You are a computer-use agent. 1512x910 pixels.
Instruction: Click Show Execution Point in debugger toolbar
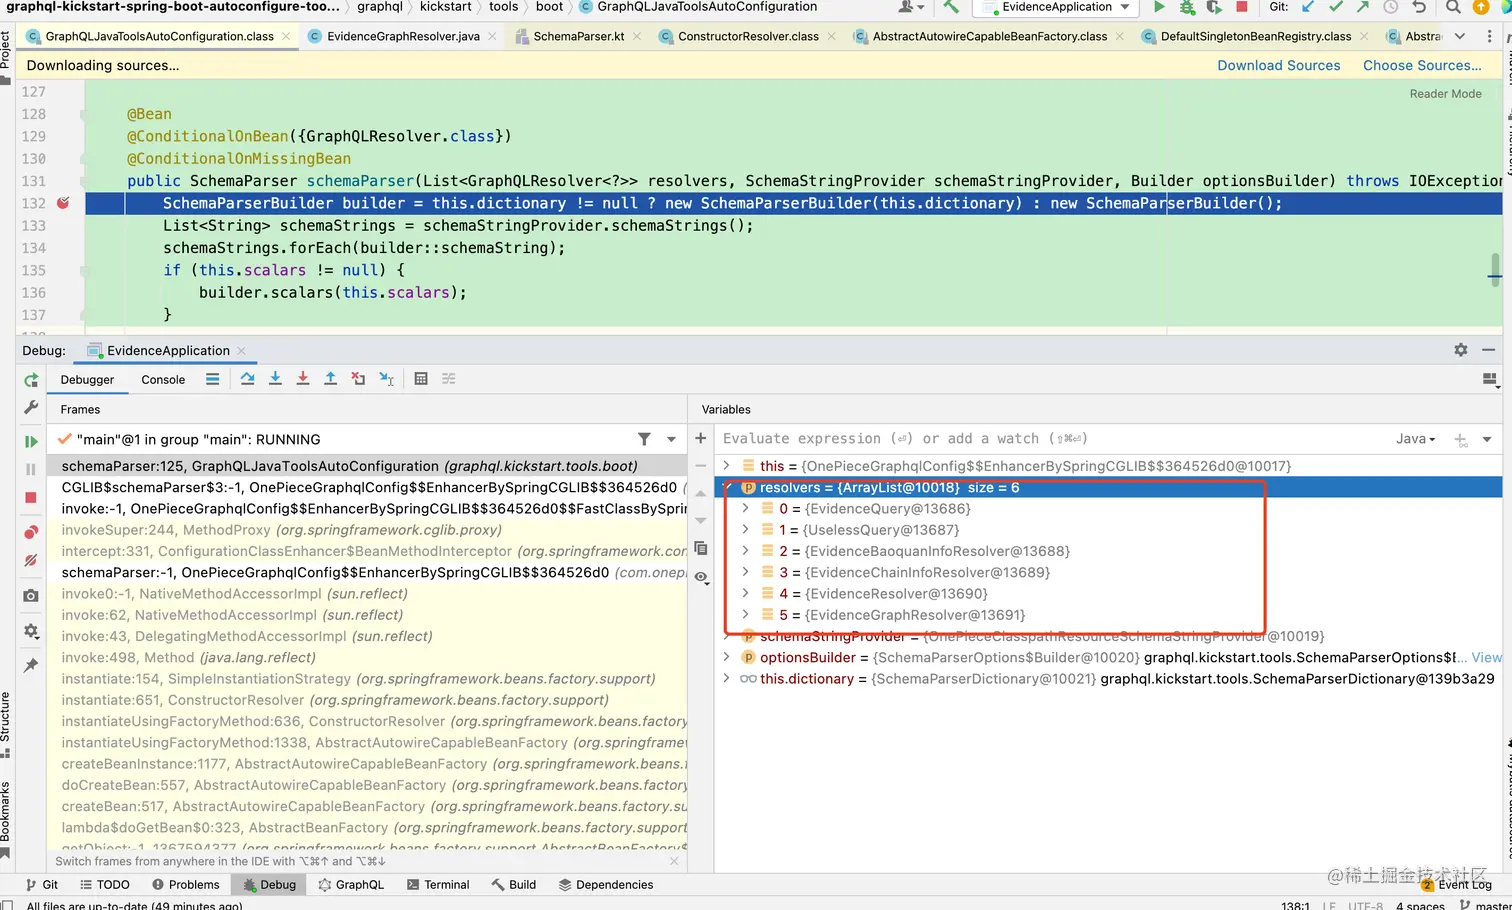(212, 379)
